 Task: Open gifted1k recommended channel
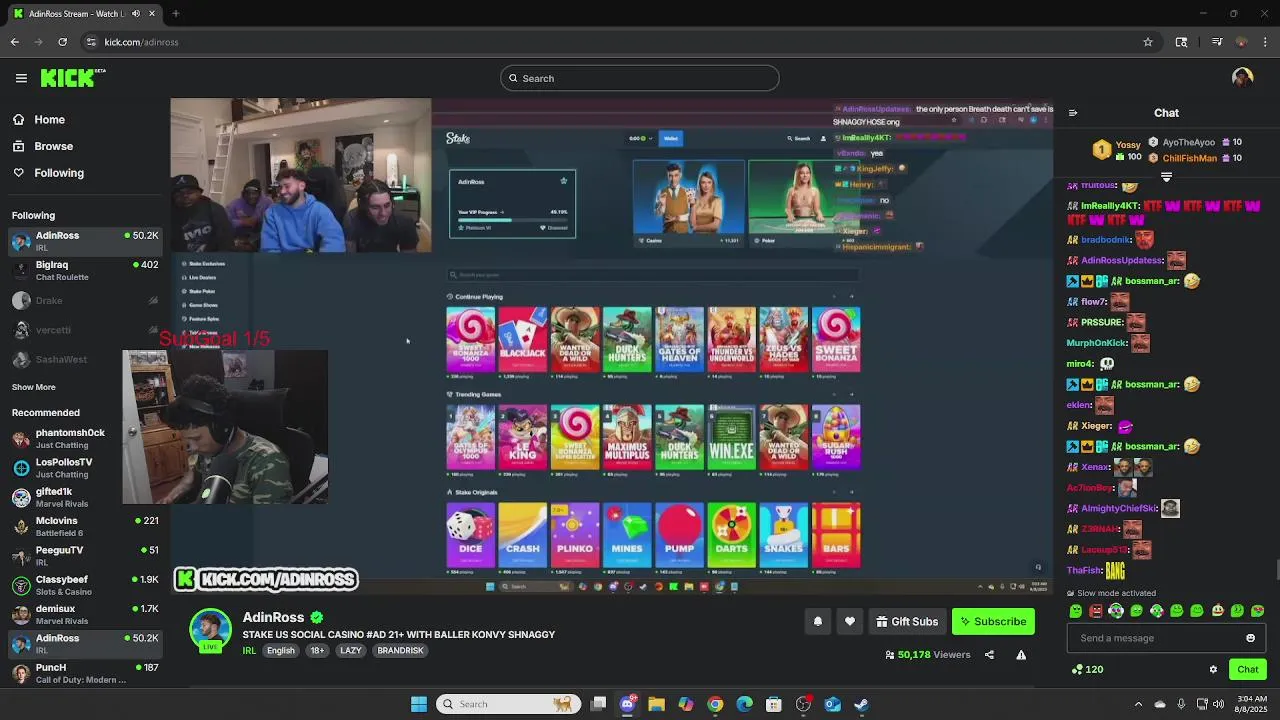tap(84, 497)
